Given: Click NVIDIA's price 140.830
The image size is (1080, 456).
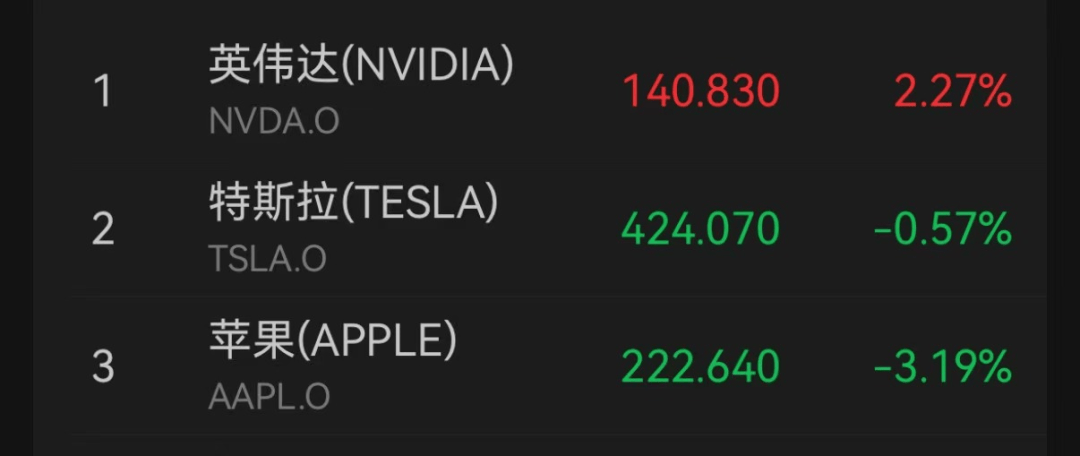Looking at the screenshot, I should [x=701, y=92].
